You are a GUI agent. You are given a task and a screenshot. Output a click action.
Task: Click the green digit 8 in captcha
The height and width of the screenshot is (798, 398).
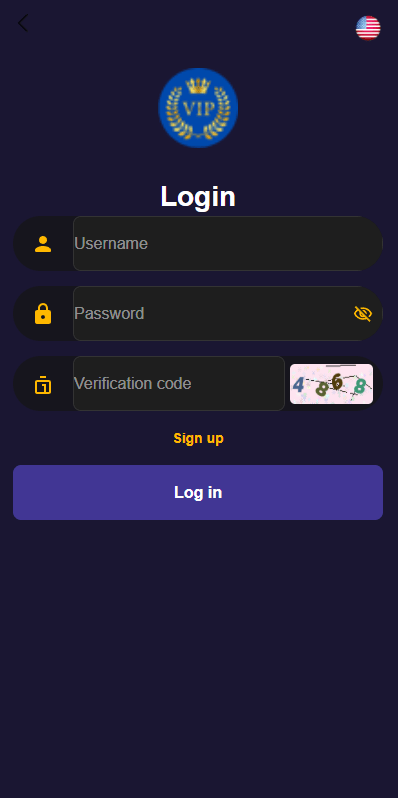(359, 387)
